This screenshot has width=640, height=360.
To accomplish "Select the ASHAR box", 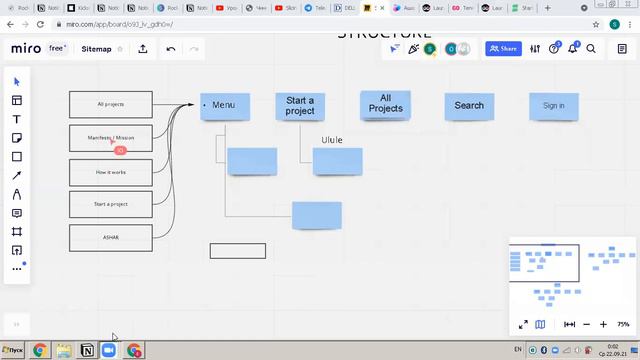I will click(111, 238).
